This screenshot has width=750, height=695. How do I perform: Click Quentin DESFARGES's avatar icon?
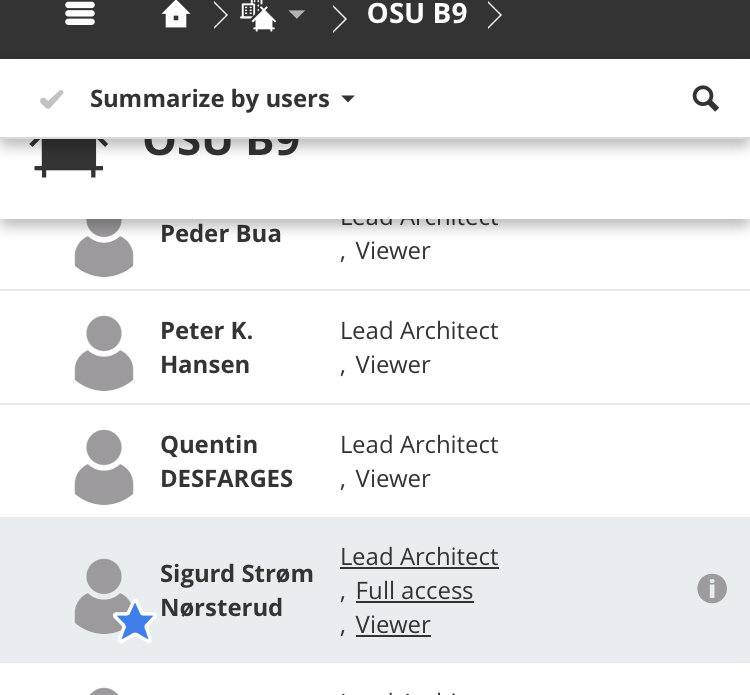104,466
